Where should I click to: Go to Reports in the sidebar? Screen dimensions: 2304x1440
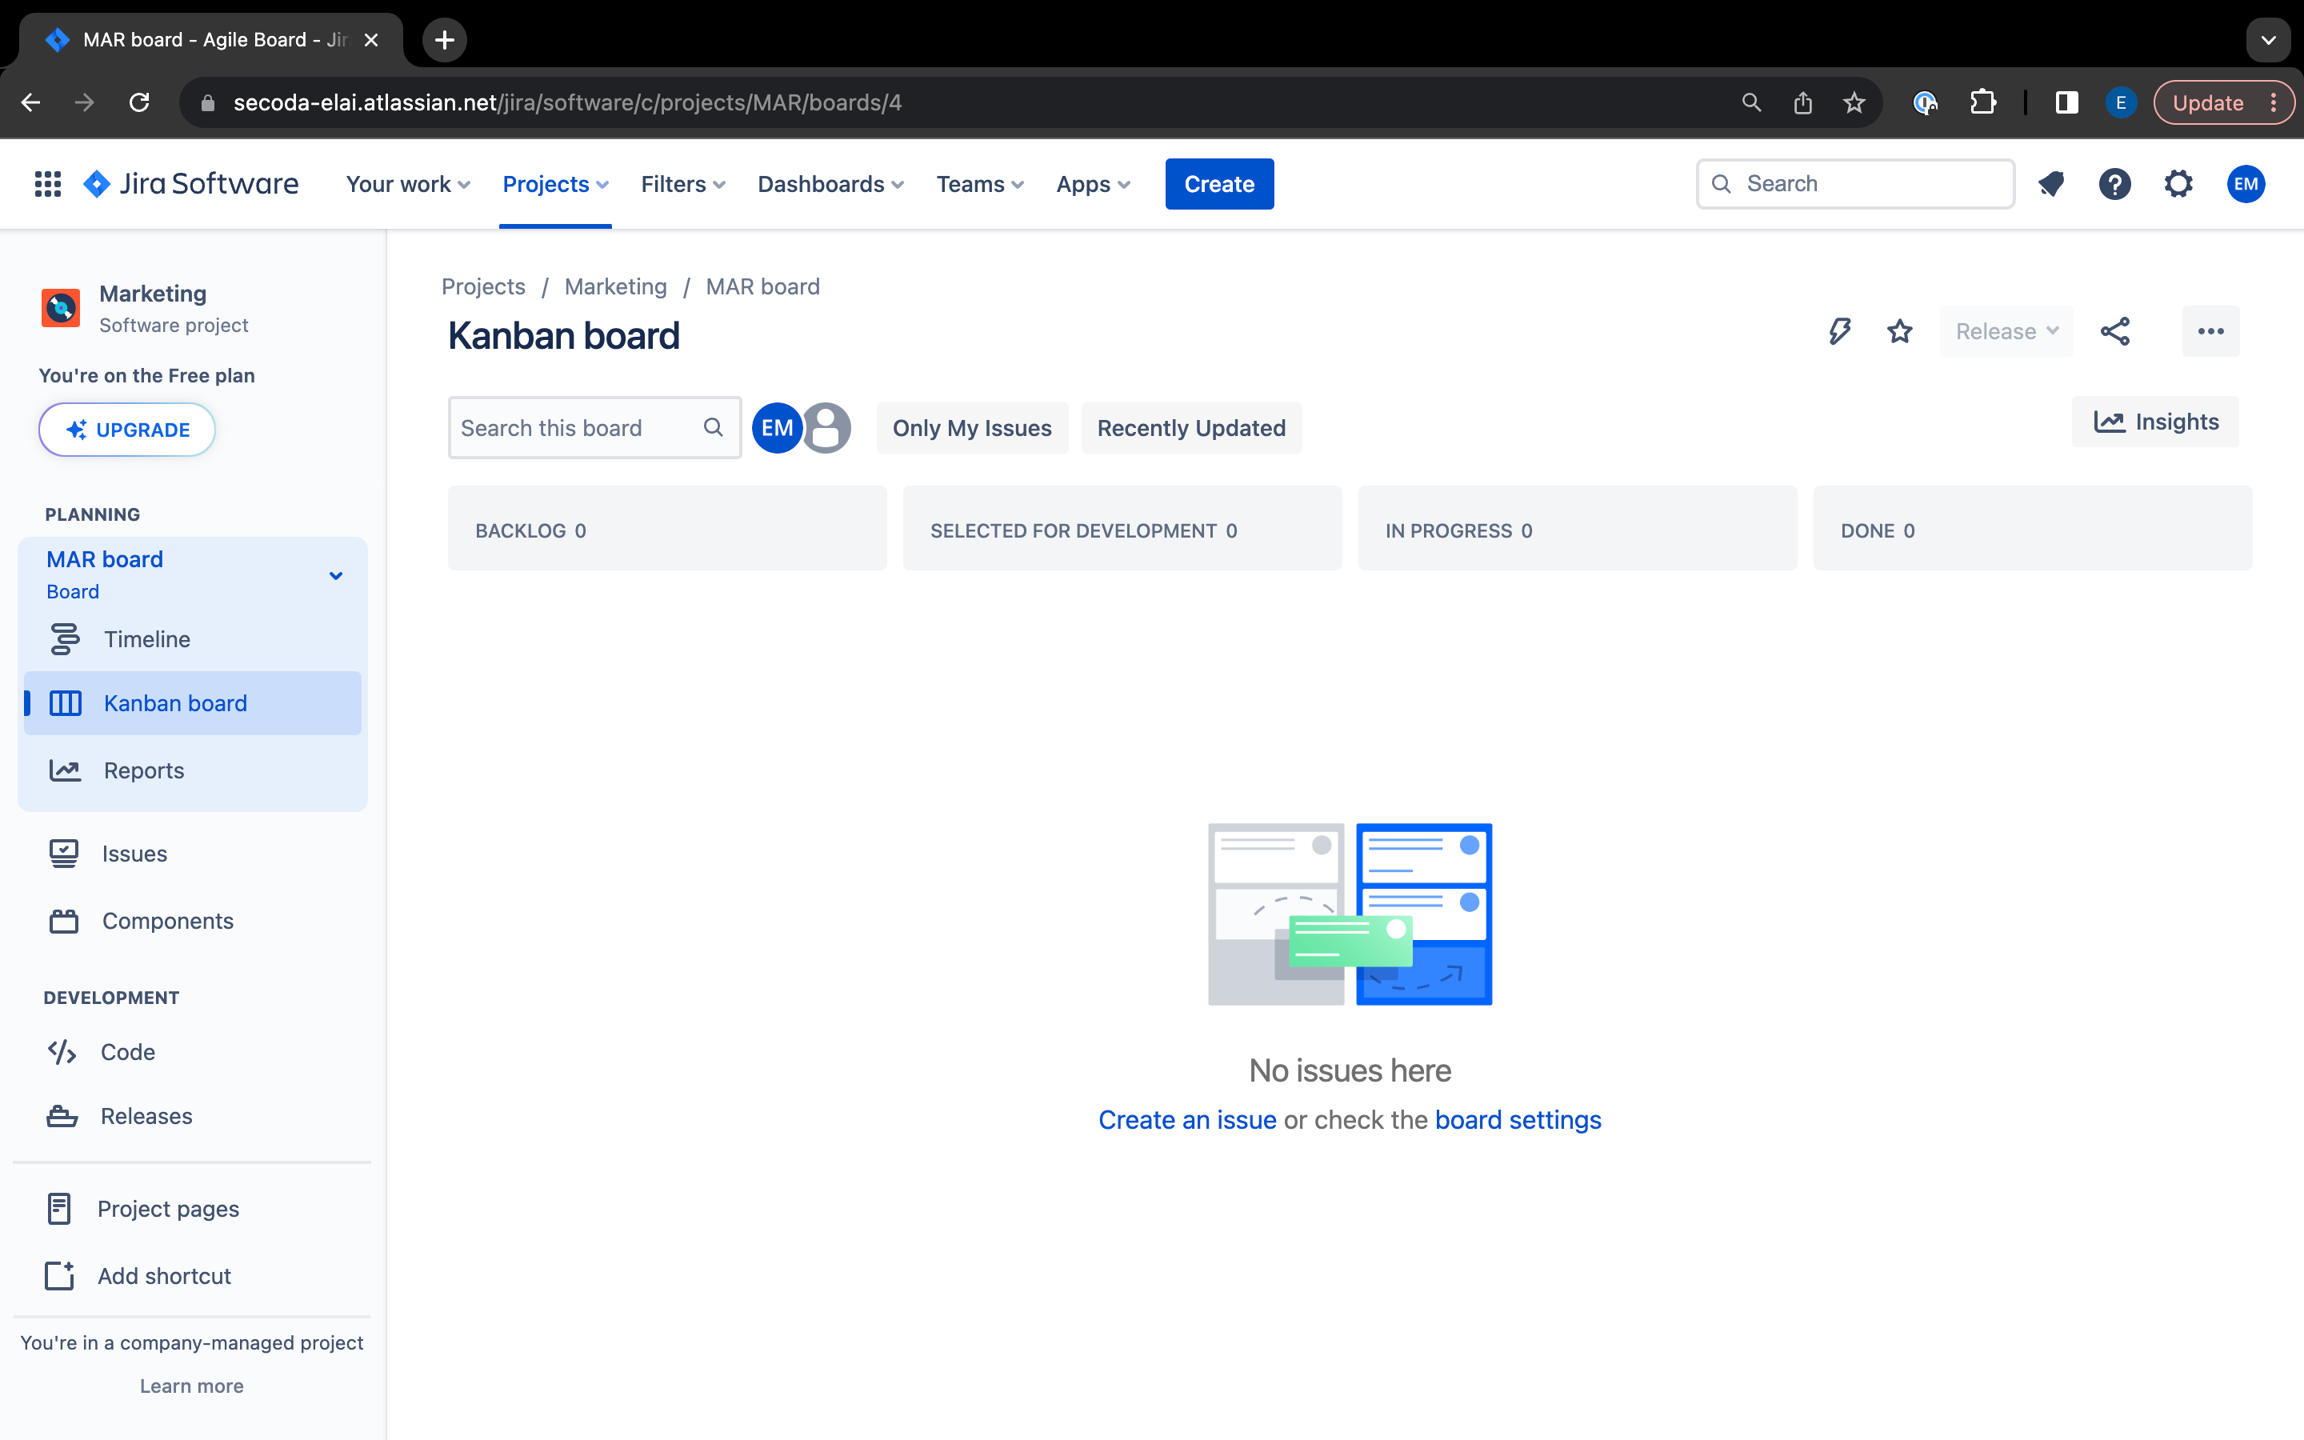(144, 770)
